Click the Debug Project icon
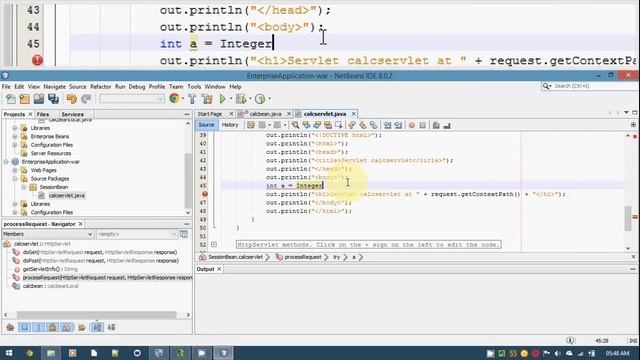 point(241,99)
